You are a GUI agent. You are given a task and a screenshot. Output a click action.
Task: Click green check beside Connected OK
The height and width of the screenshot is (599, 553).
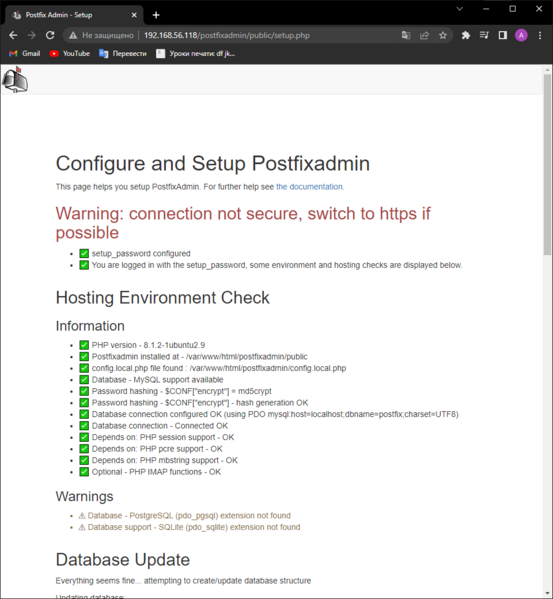point(84,426)
